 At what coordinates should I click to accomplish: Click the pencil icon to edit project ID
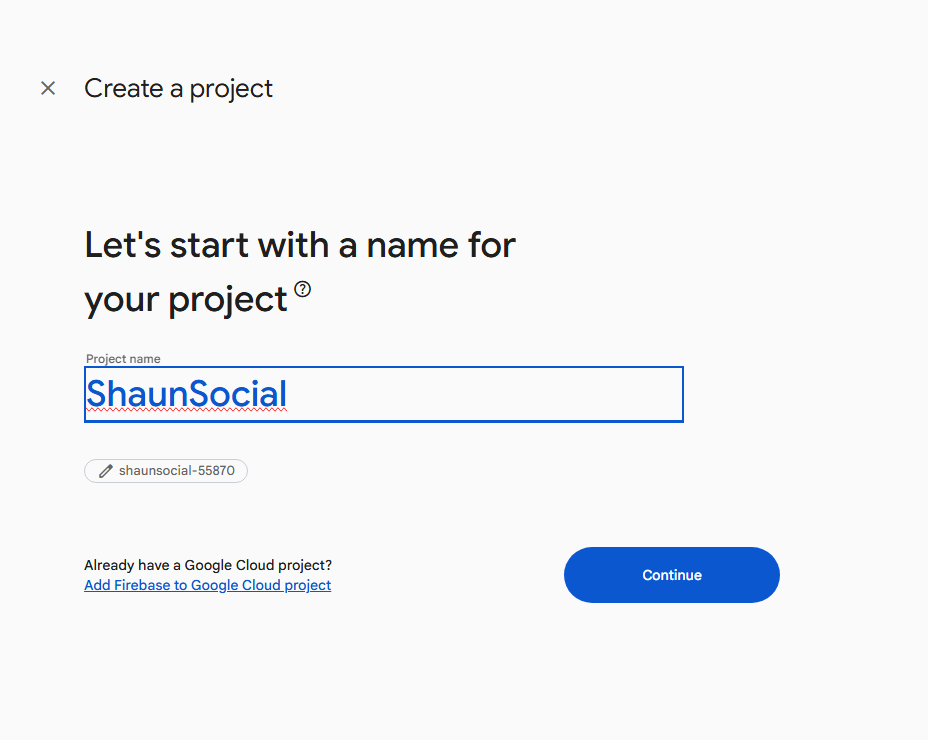105,470
